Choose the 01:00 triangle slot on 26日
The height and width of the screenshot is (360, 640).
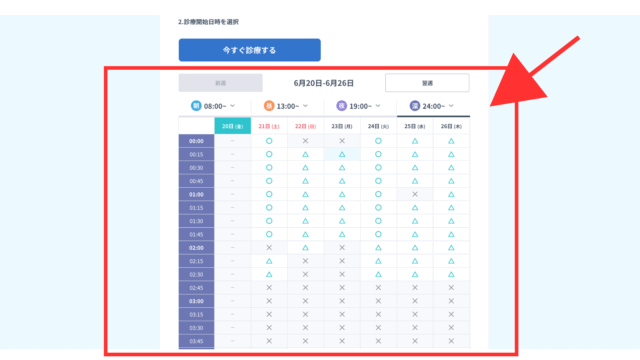451,194
